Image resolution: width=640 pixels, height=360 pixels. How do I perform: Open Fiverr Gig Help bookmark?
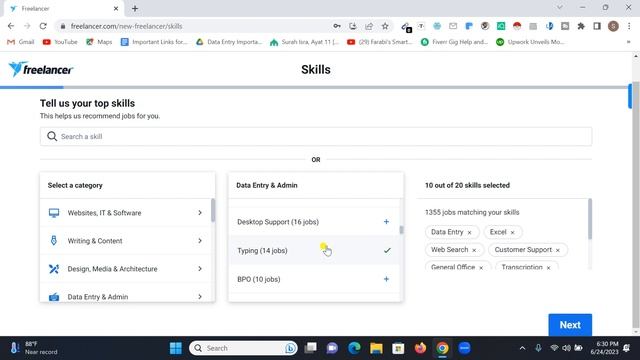[x=454, y=42]
